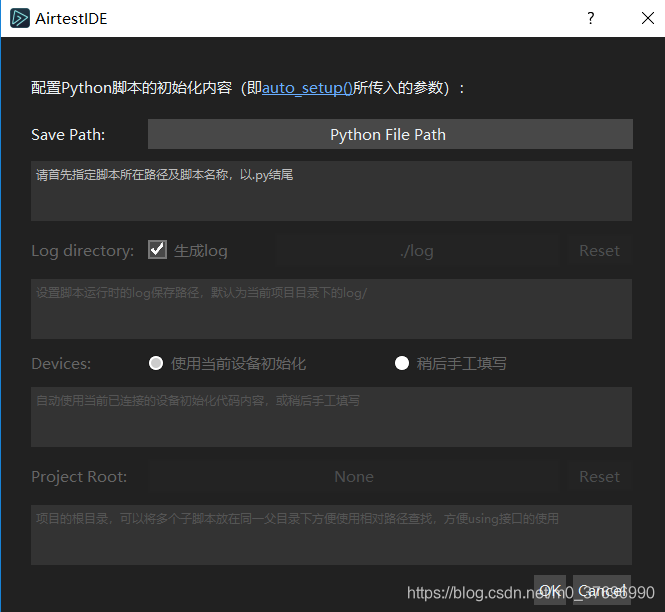Click the Project Root None path field
665x612 pixels.
353,477
